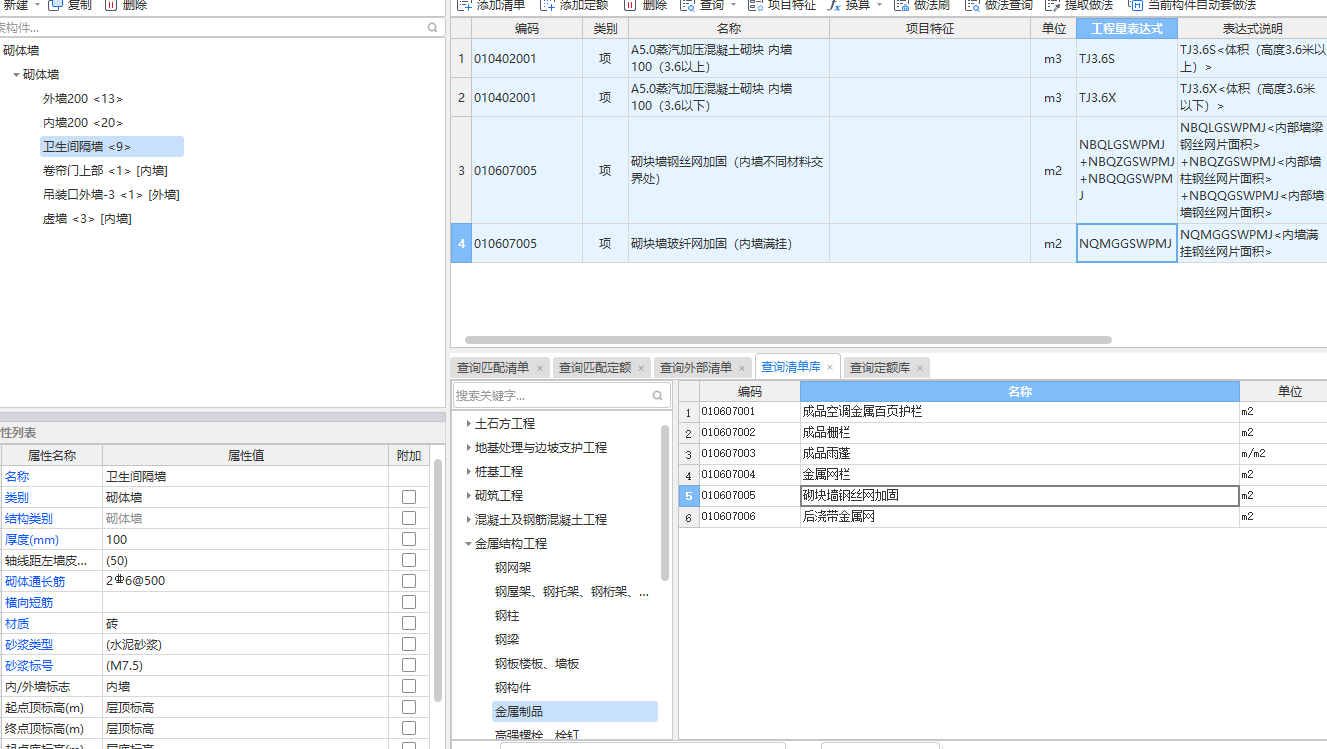1327x749 pixels.
Task: Tick the 附加 checkbox for 砂浆标号
Action: pyautogui.click(x=409, y=665)
